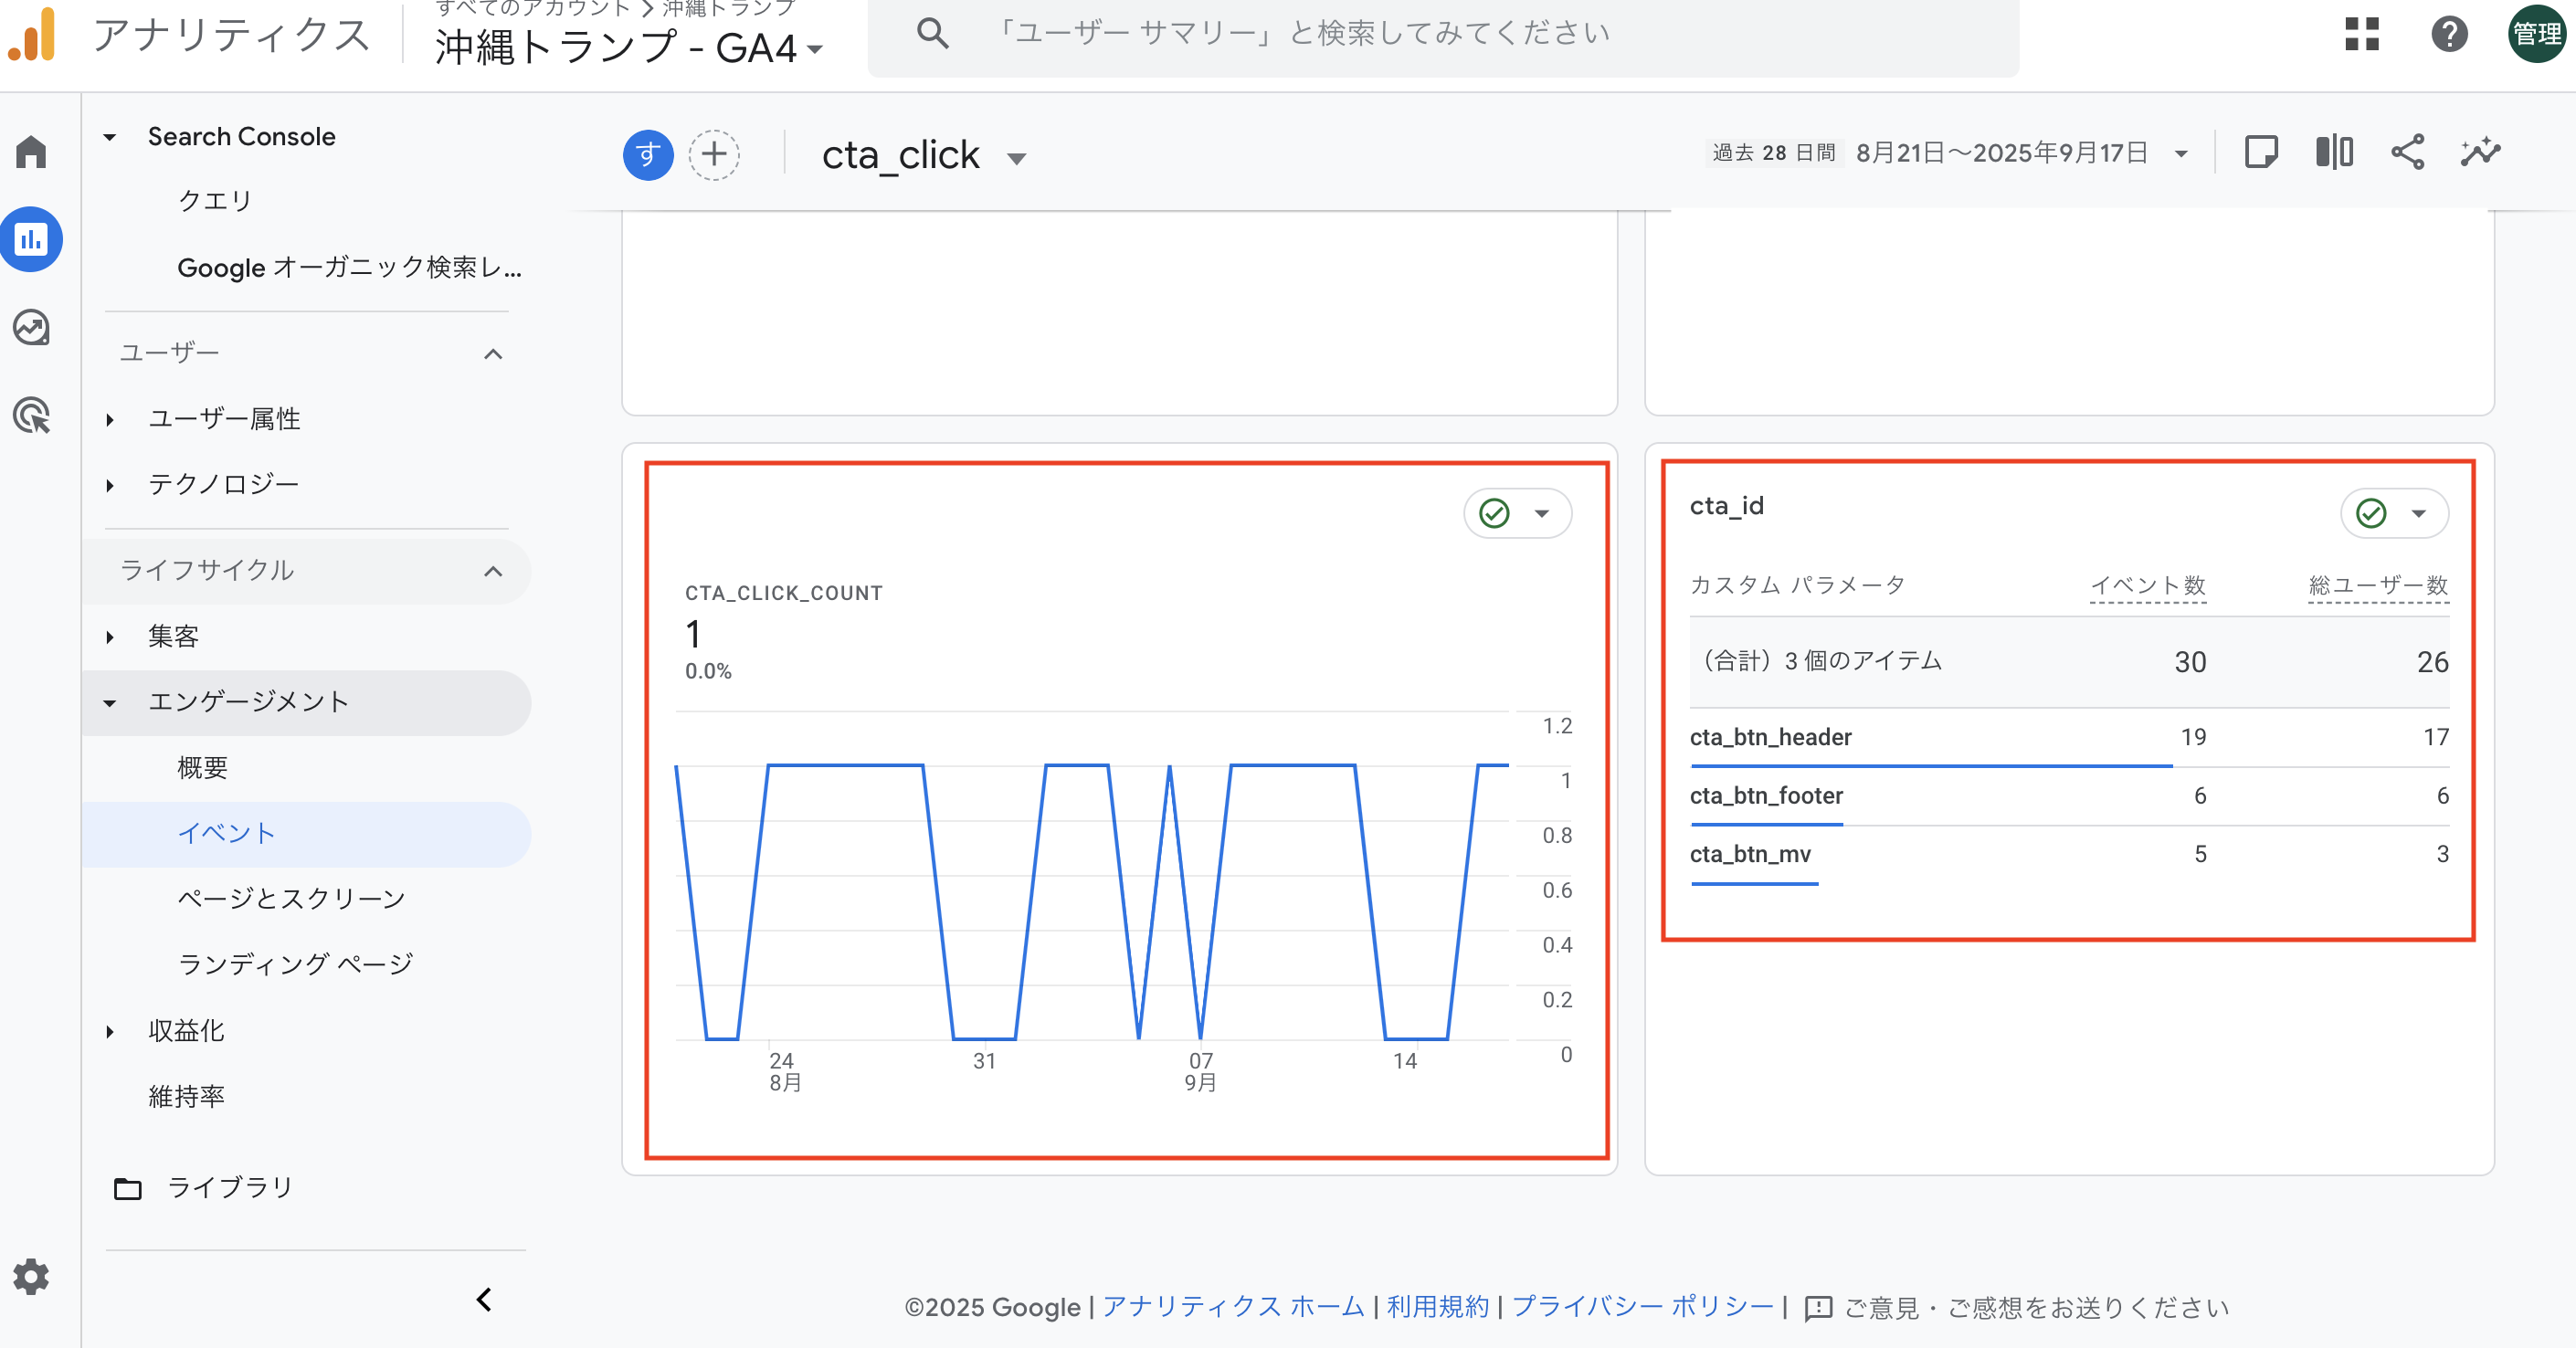This screenshot has width=2576, height=1348.
Task: Select ランディング ページ in the sidebar
Action: point(295,964)
